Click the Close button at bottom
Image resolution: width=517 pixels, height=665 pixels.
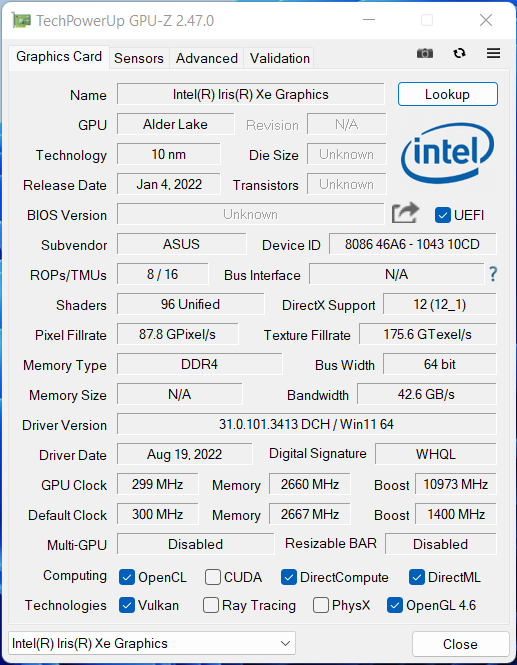tap(460, 644)
